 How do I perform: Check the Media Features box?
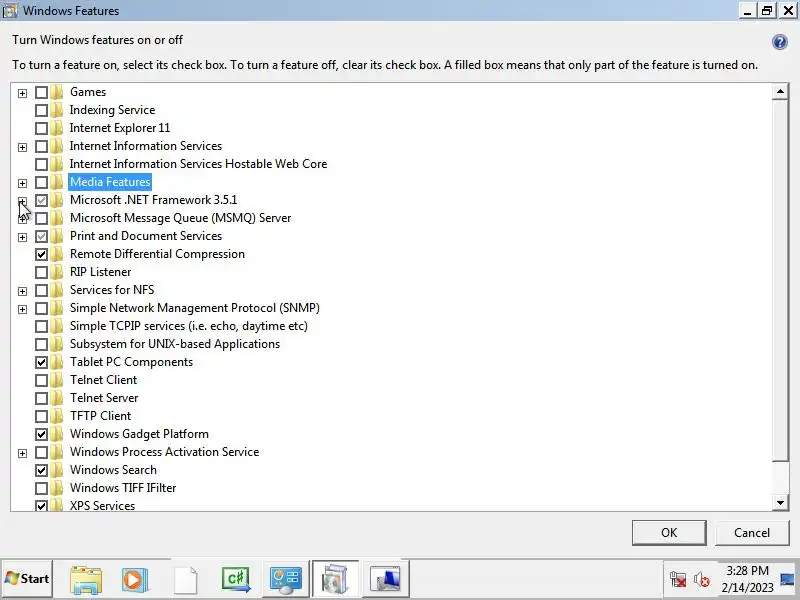pos(41,182)
